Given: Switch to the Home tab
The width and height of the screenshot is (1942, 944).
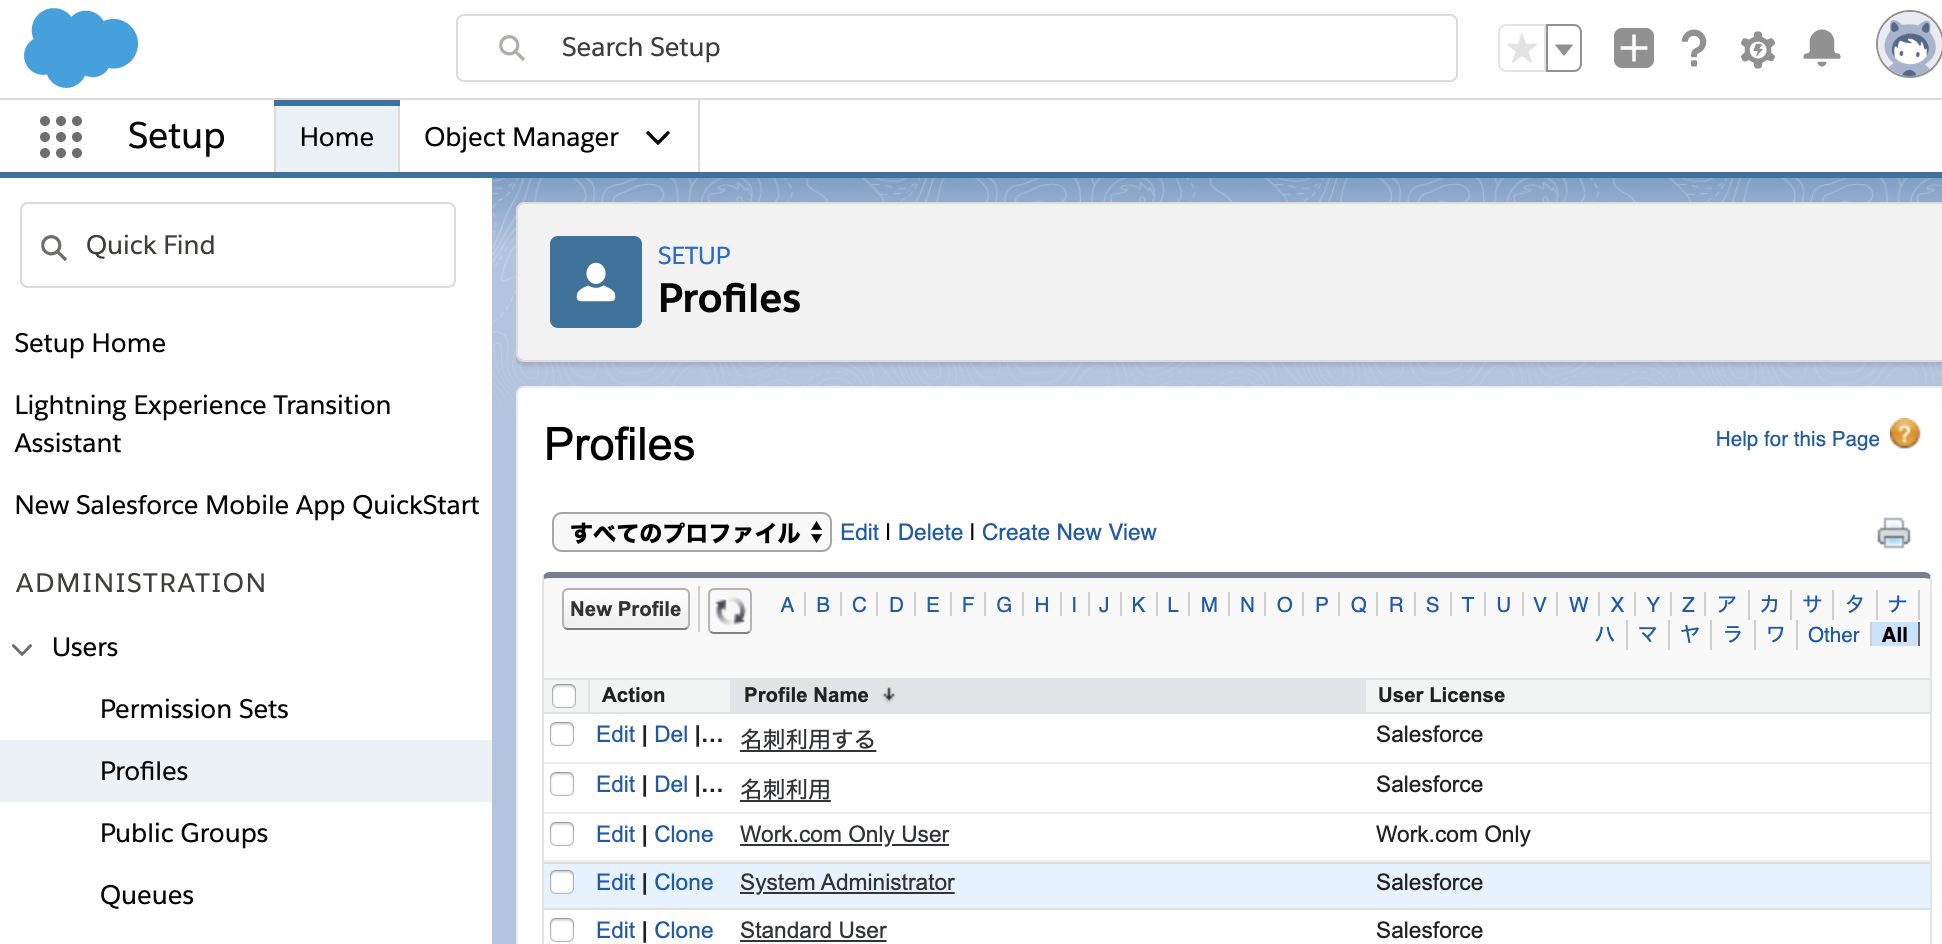Looking at the screenshot, I should [x=336, y=137].
